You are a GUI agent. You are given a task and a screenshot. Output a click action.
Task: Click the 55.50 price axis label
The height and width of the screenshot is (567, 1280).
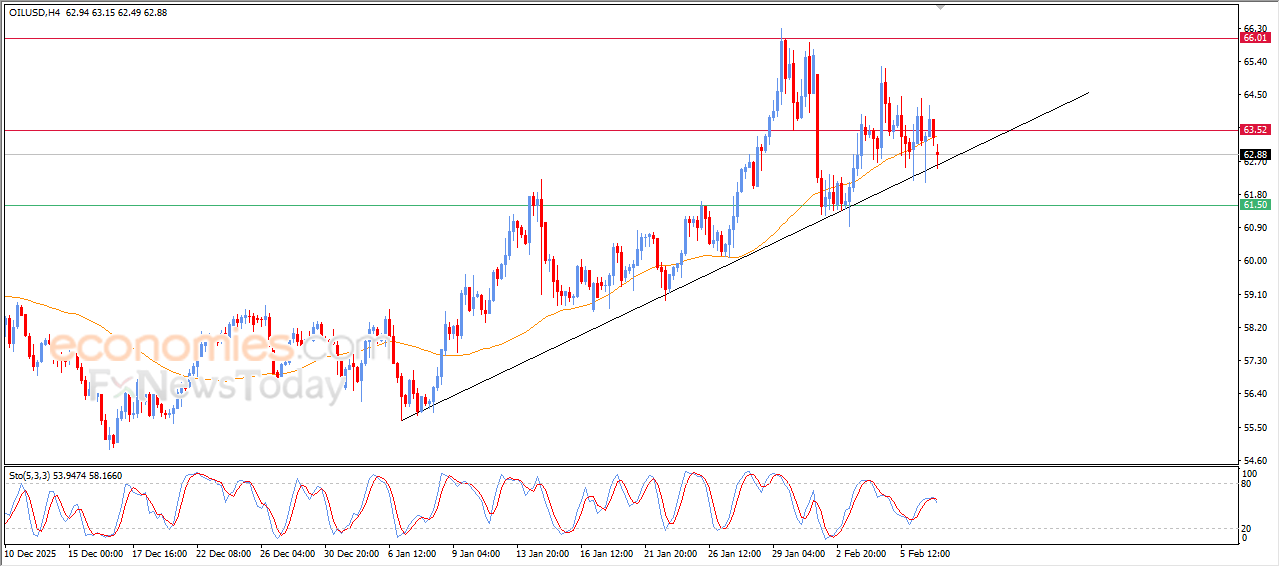point(1253,427)
